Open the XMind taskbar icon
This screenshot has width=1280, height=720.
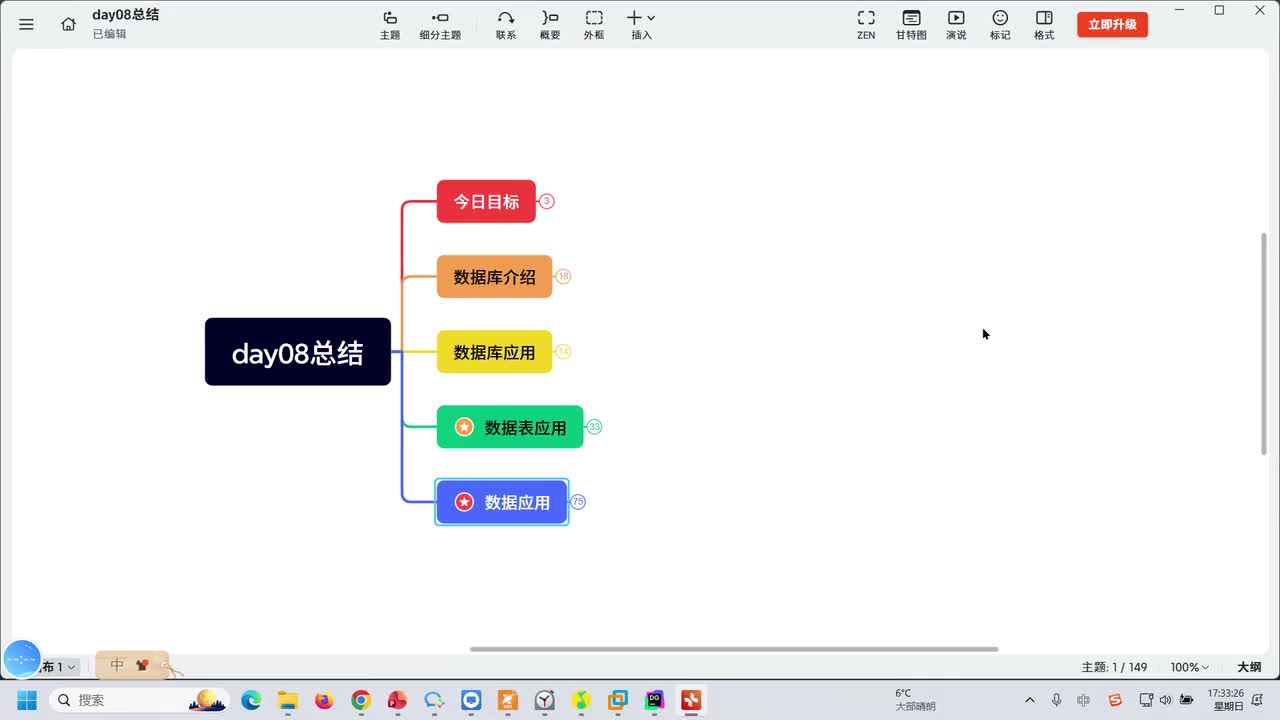[691, 700]
